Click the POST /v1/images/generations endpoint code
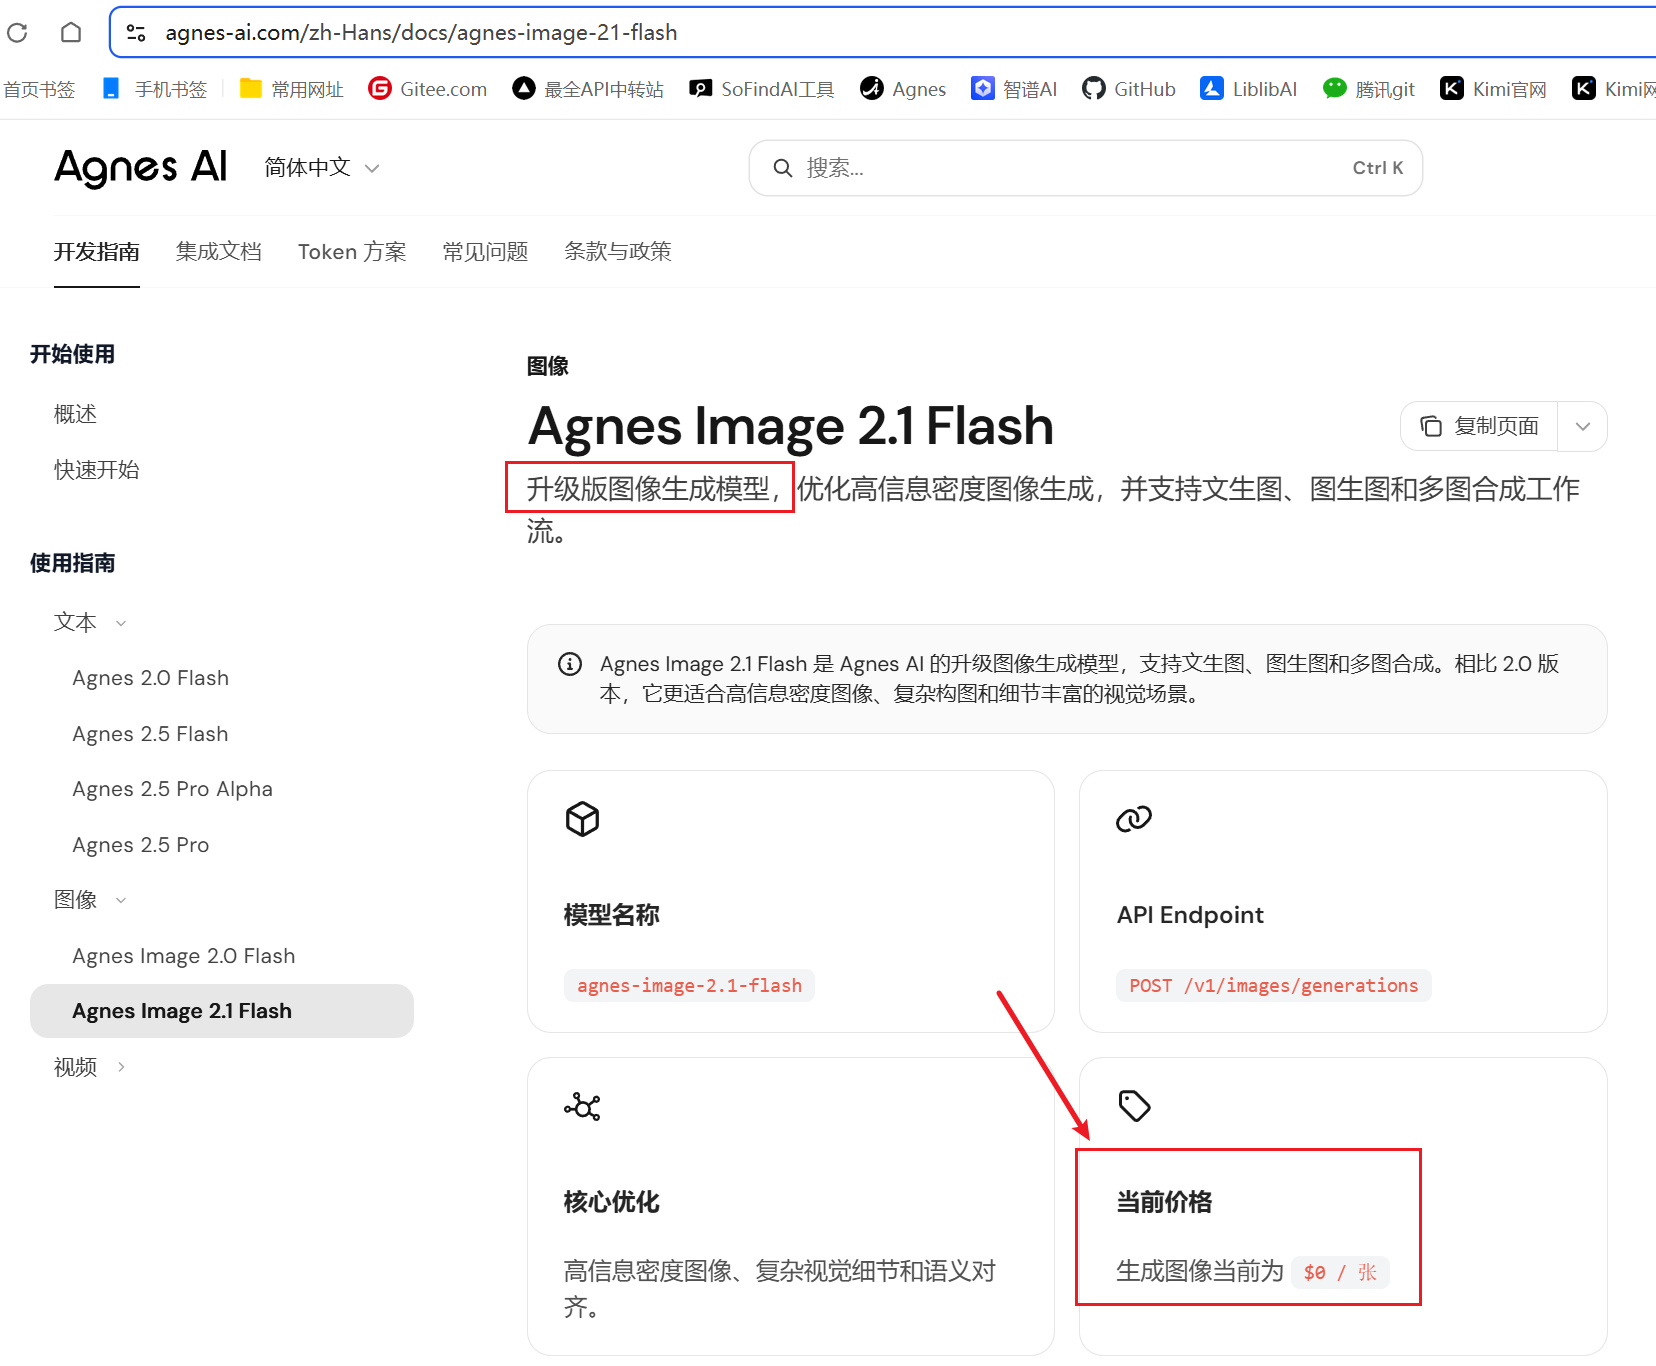This screenshot has width=1656, height=1366. pos(1274,986)
